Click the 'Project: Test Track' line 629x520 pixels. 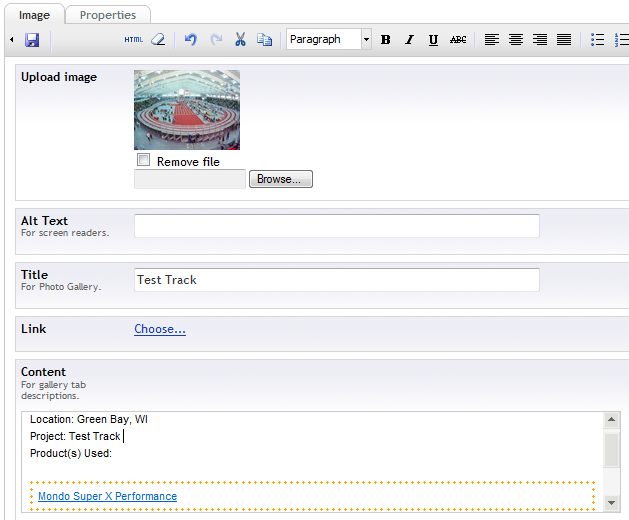coord(75,436)
